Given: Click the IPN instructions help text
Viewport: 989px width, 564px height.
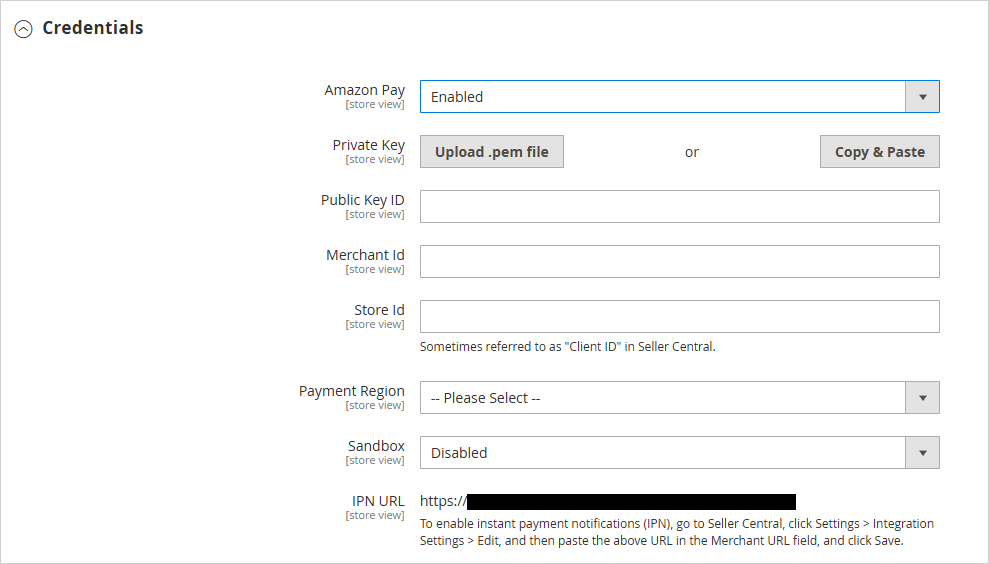Looking at the screenshot, I should [x=677, y=532].
